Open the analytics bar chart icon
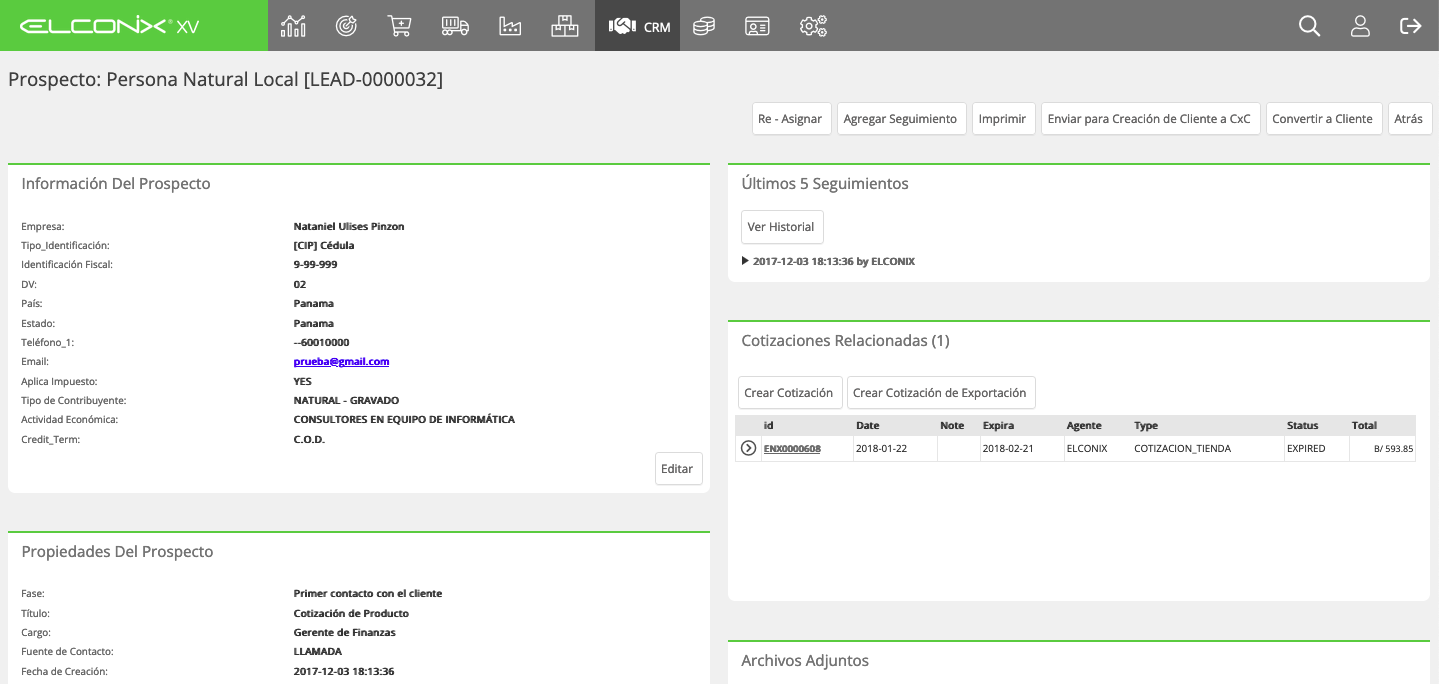1439x684 pixels. click(x=293, y=26)
